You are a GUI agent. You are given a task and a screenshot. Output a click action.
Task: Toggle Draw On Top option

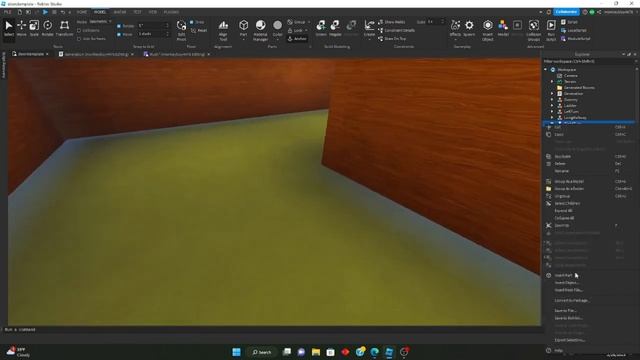(x=392, y=38)
